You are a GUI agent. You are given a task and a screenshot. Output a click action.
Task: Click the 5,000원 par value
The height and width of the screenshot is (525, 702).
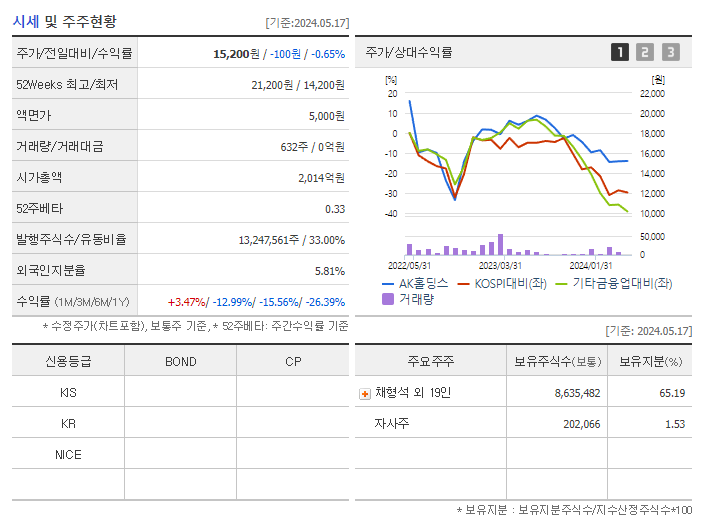(327, 116)
